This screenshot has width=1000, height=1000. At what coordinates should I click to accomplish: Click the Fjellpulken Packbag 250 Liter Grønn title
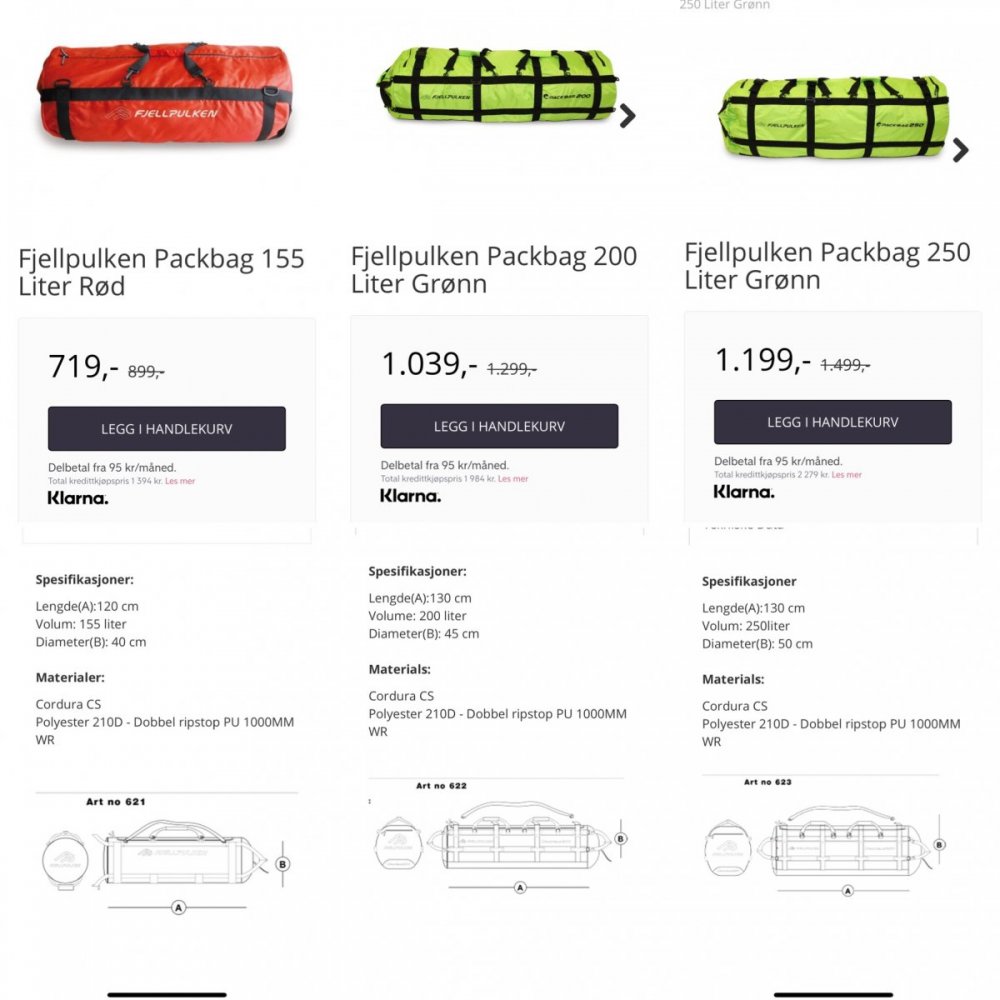click(827, 265)
